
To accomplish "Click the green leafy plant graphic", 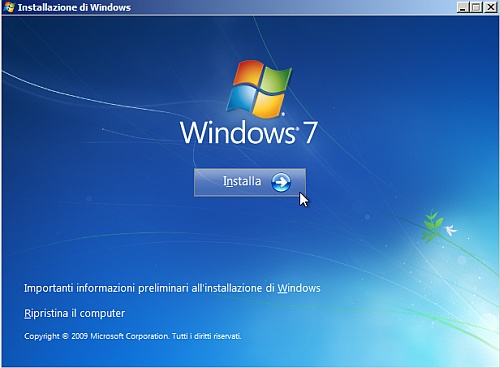I will coord(433,225).
